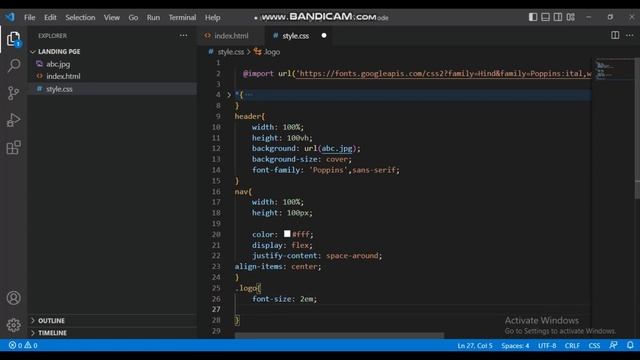Open Explorer Views and More Actions ellipsis

point(183,36)
